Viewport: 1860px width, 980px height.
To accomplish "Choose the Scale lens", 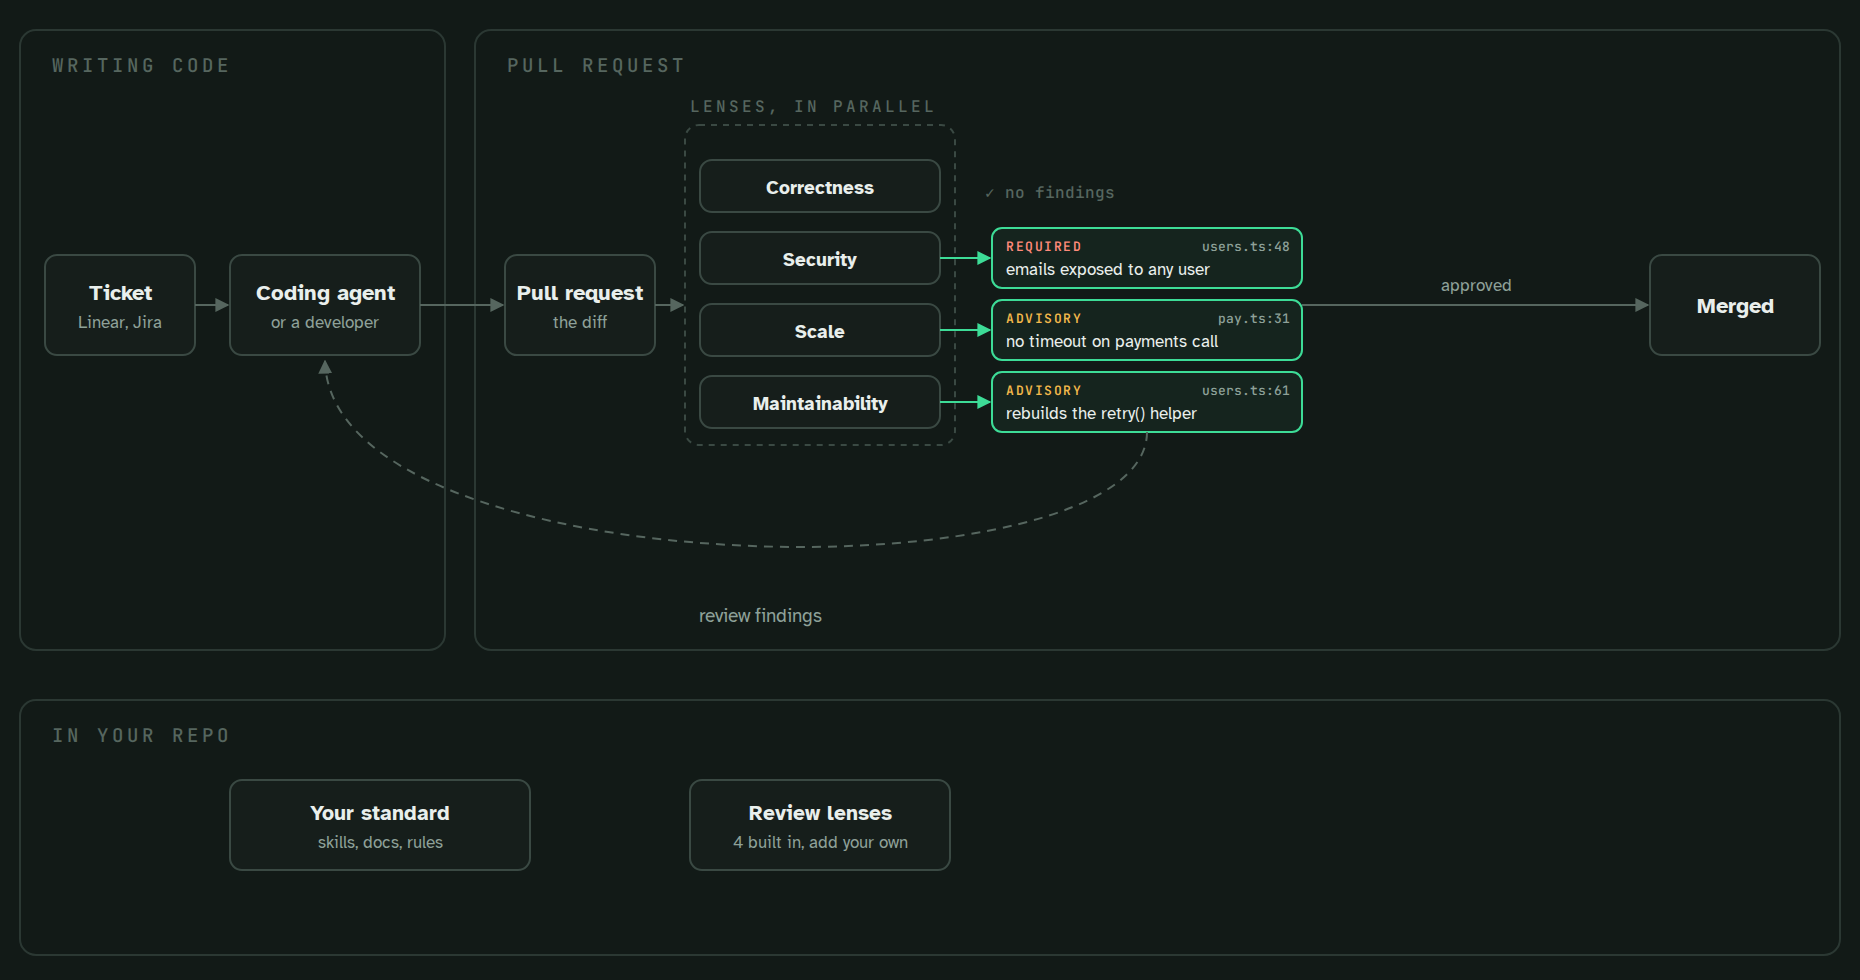I will click(820, 330).
